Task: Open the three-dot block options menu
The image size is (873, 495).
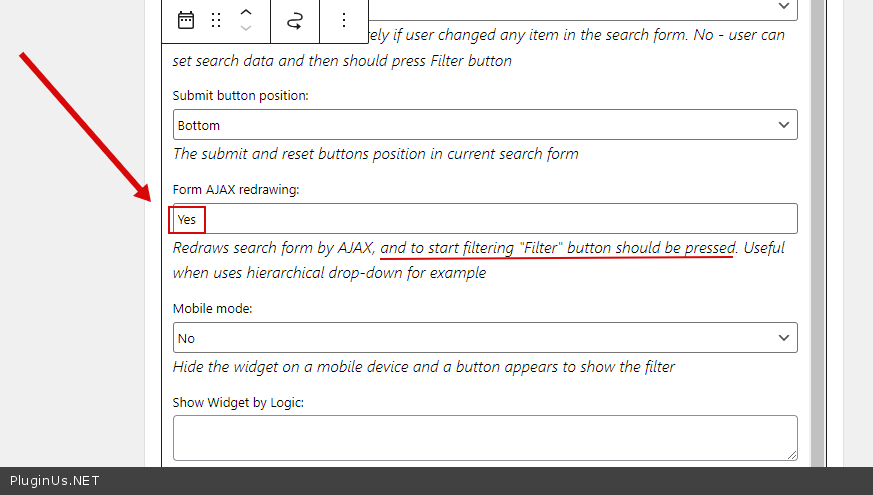Action: [x=344, y=20]
